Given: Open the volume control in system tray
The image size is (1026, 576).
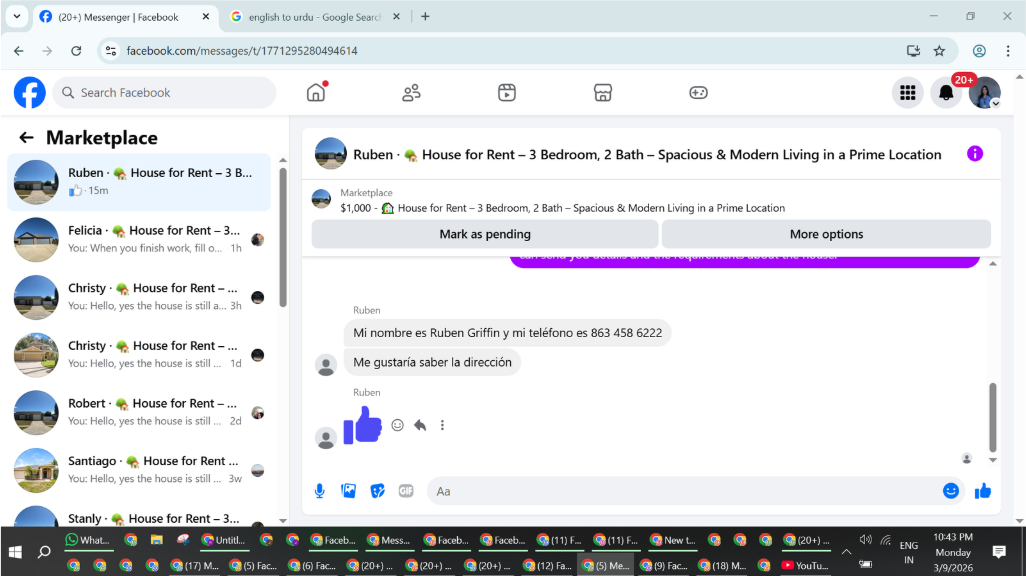Looking at the screenshot, I should click(x=865, y=540).
